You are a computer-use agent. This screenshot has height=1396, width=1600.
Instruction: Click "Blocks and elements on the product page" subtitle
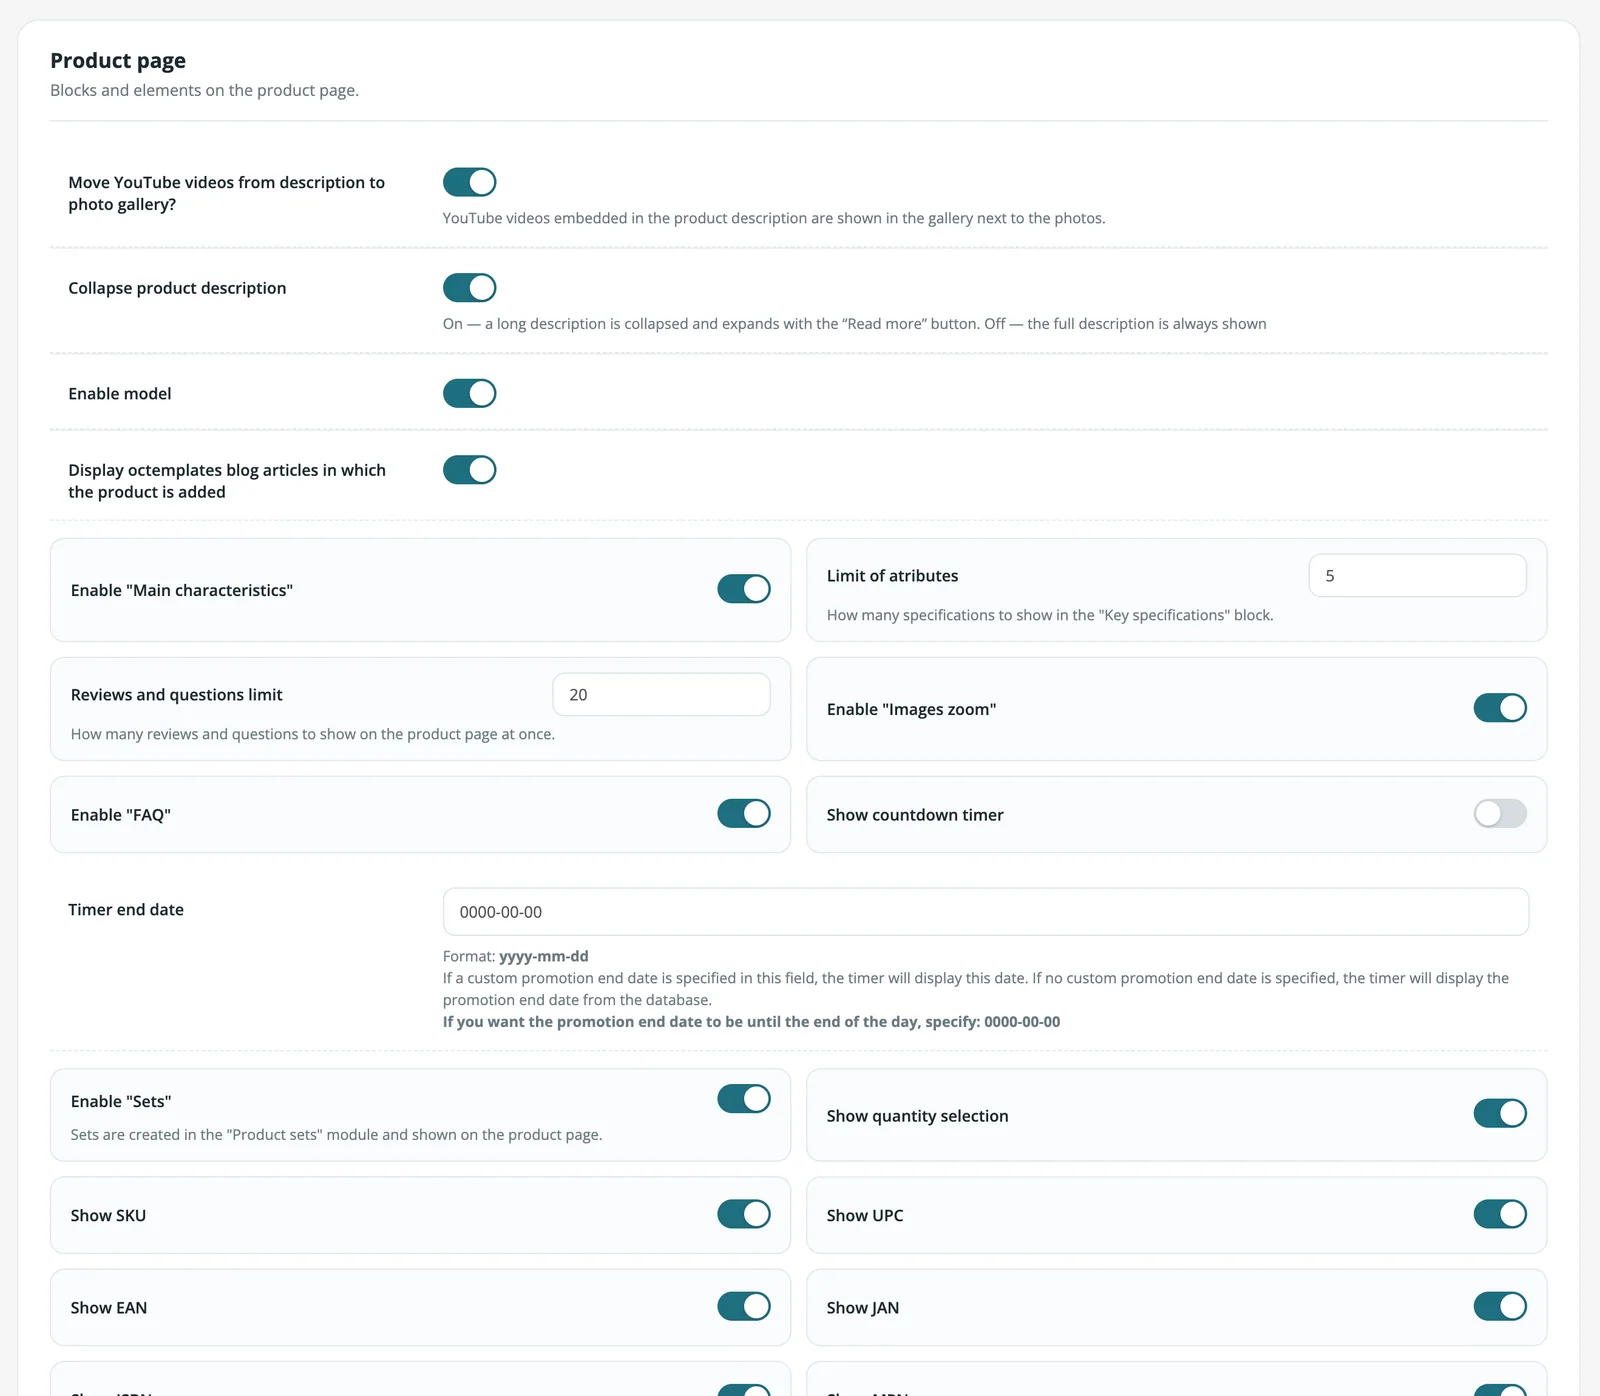click(204, 90)
